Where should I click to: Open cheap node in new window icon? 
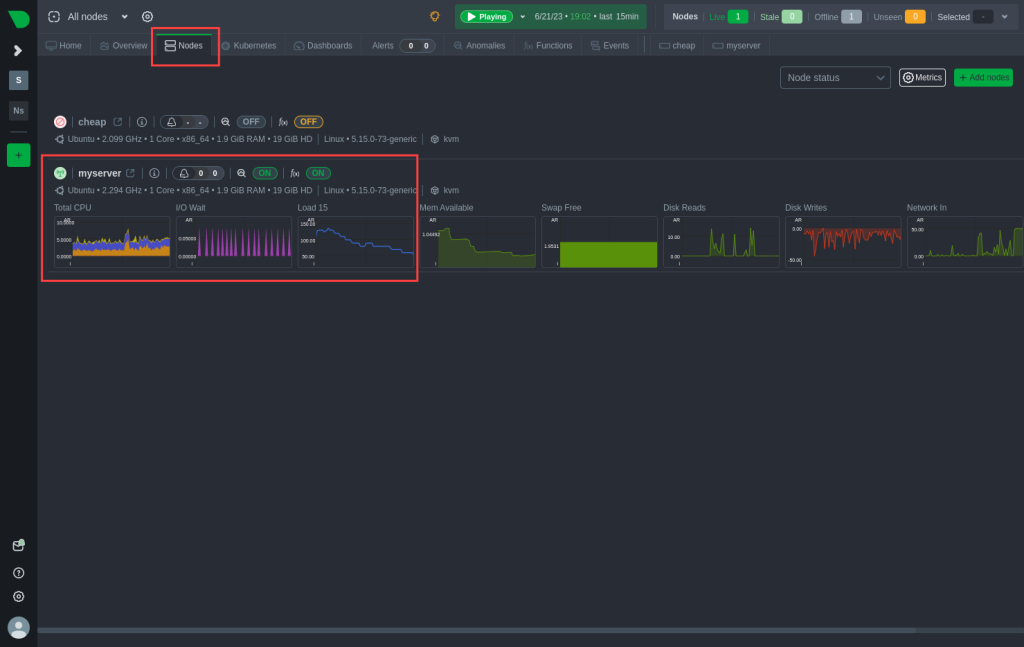click(x=118, y=122)
